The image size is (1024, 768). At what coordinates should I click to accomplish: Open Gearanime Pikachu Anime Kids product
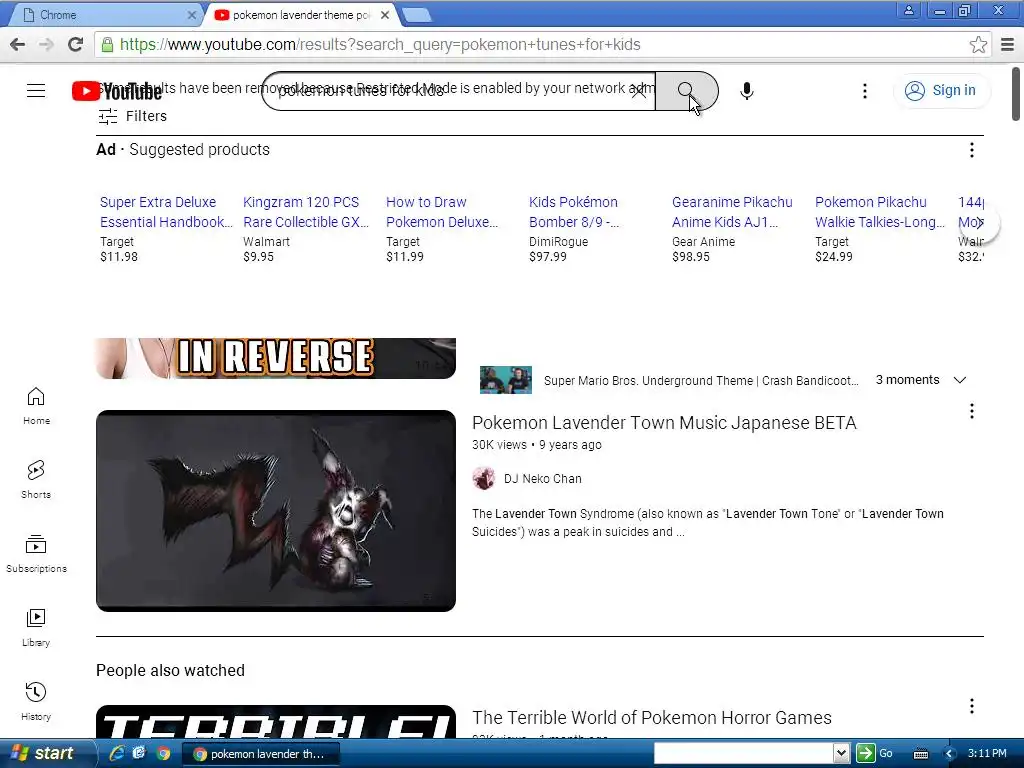pos(732,212)
